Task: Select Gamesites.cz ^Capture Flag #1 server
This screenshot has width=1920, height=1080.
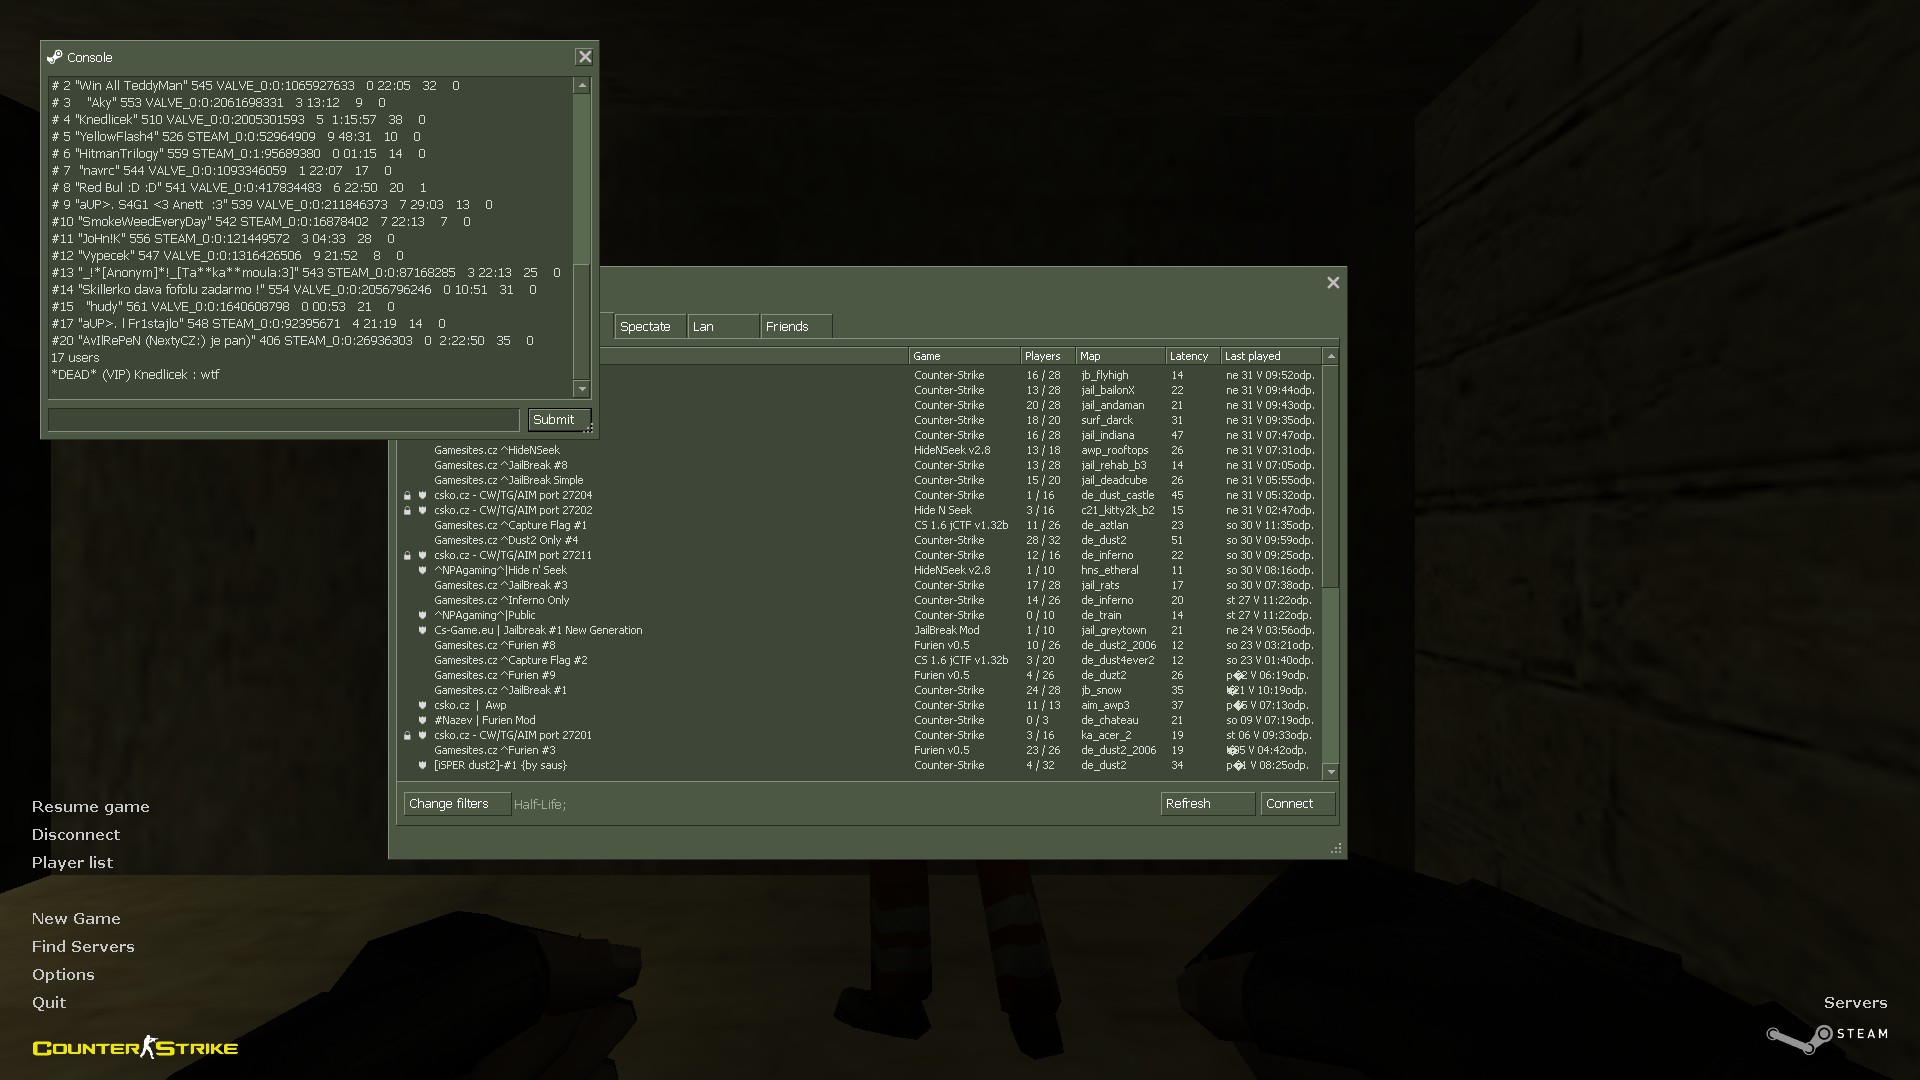Action: click(x=860, y=526)
